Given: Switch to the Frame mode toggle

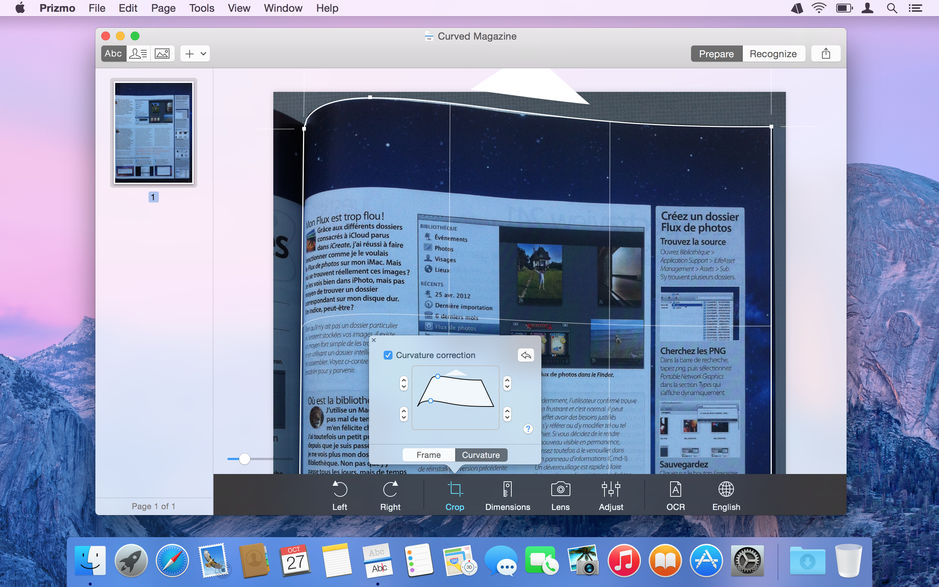Looking at the screenshot, I should pyautogui.click(x=428, y=454).
